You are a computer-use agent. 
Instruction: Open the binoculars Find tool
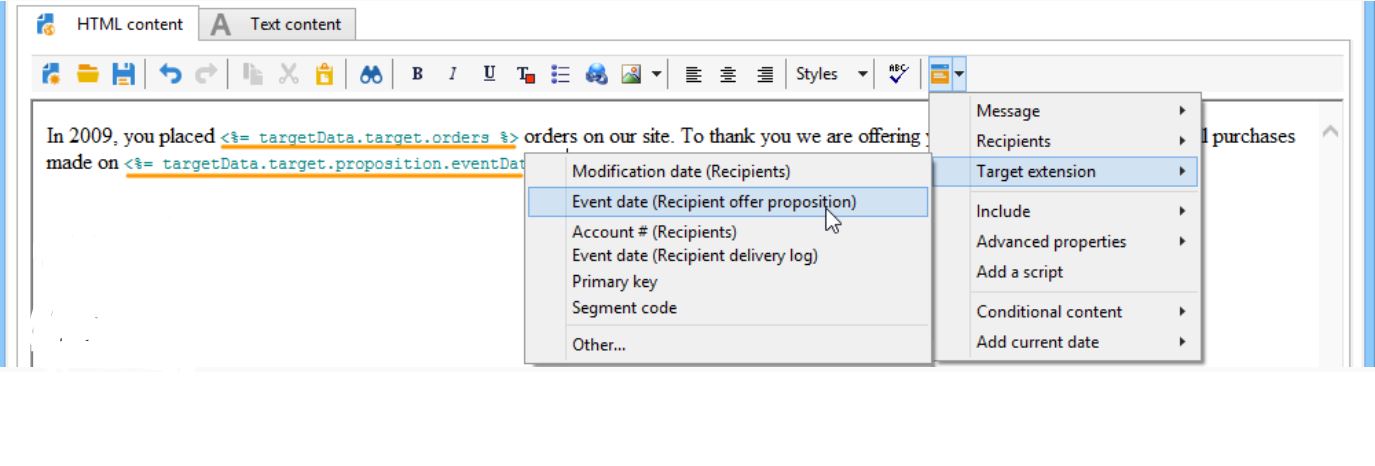coord(371,73)
